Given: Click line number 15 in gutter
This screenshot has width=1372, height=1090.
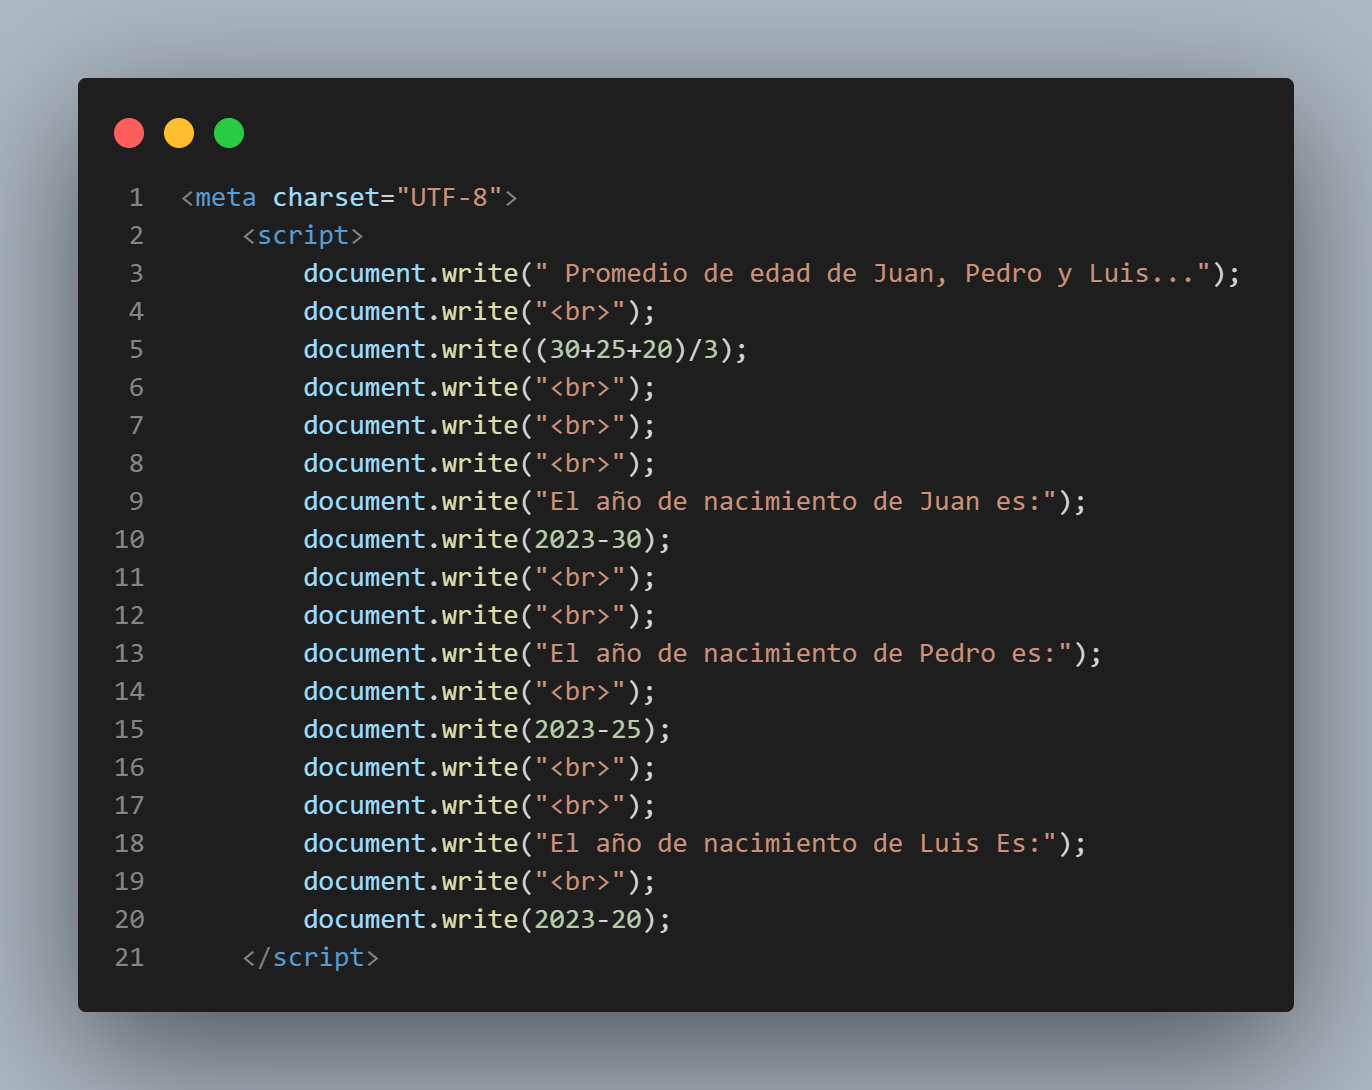Looking at the screenshot, I should 129,730.
